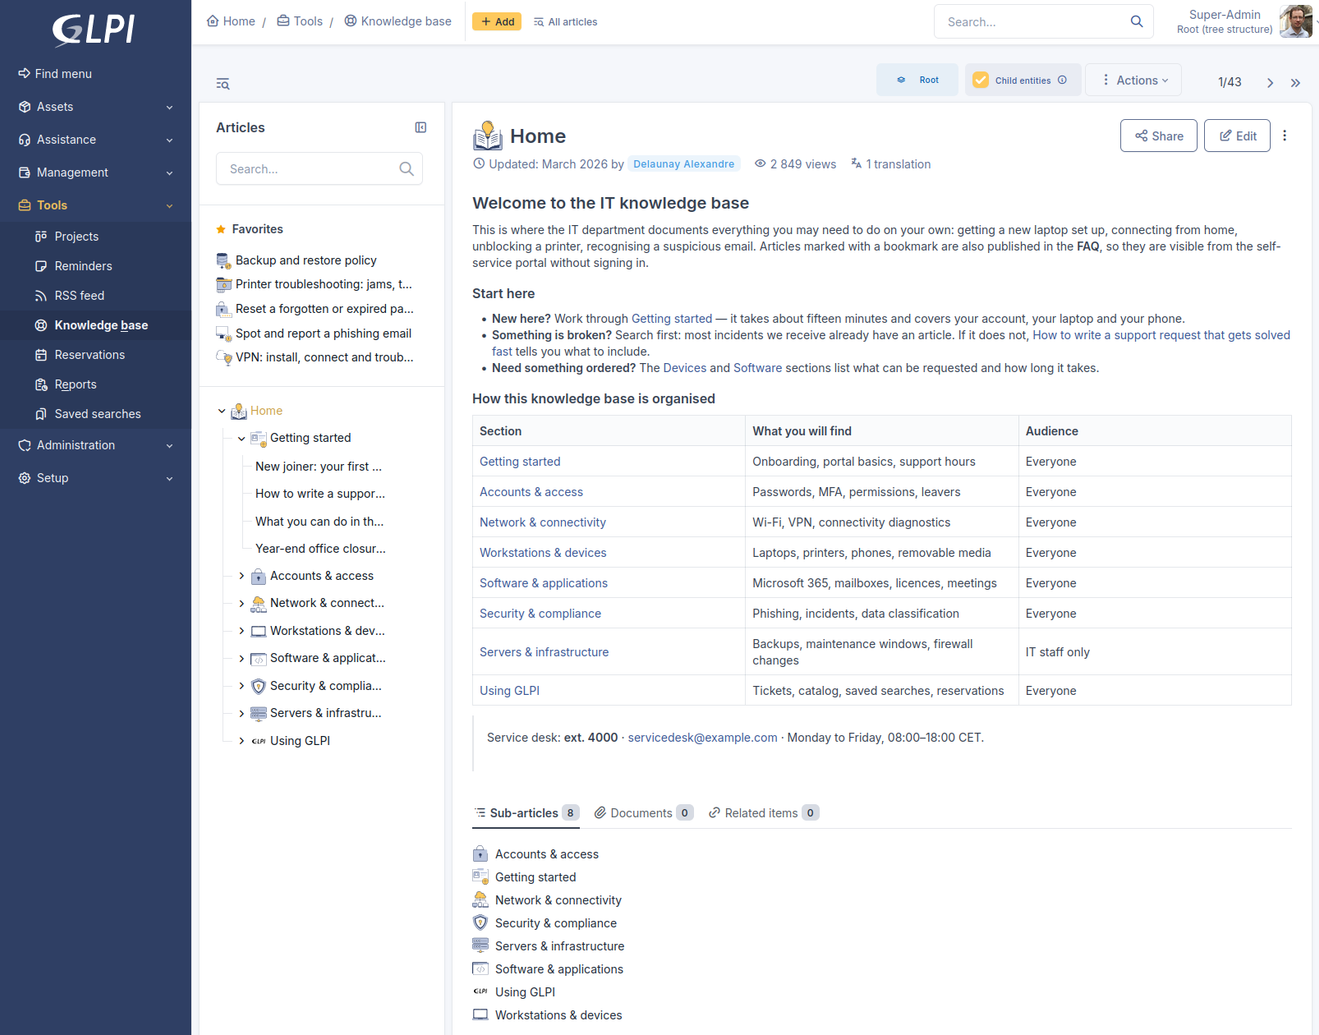Image resolution: width=1319 pixels, height=1035 pixels.
Task: Switch to the Related items tab
Action: [764, 813]
